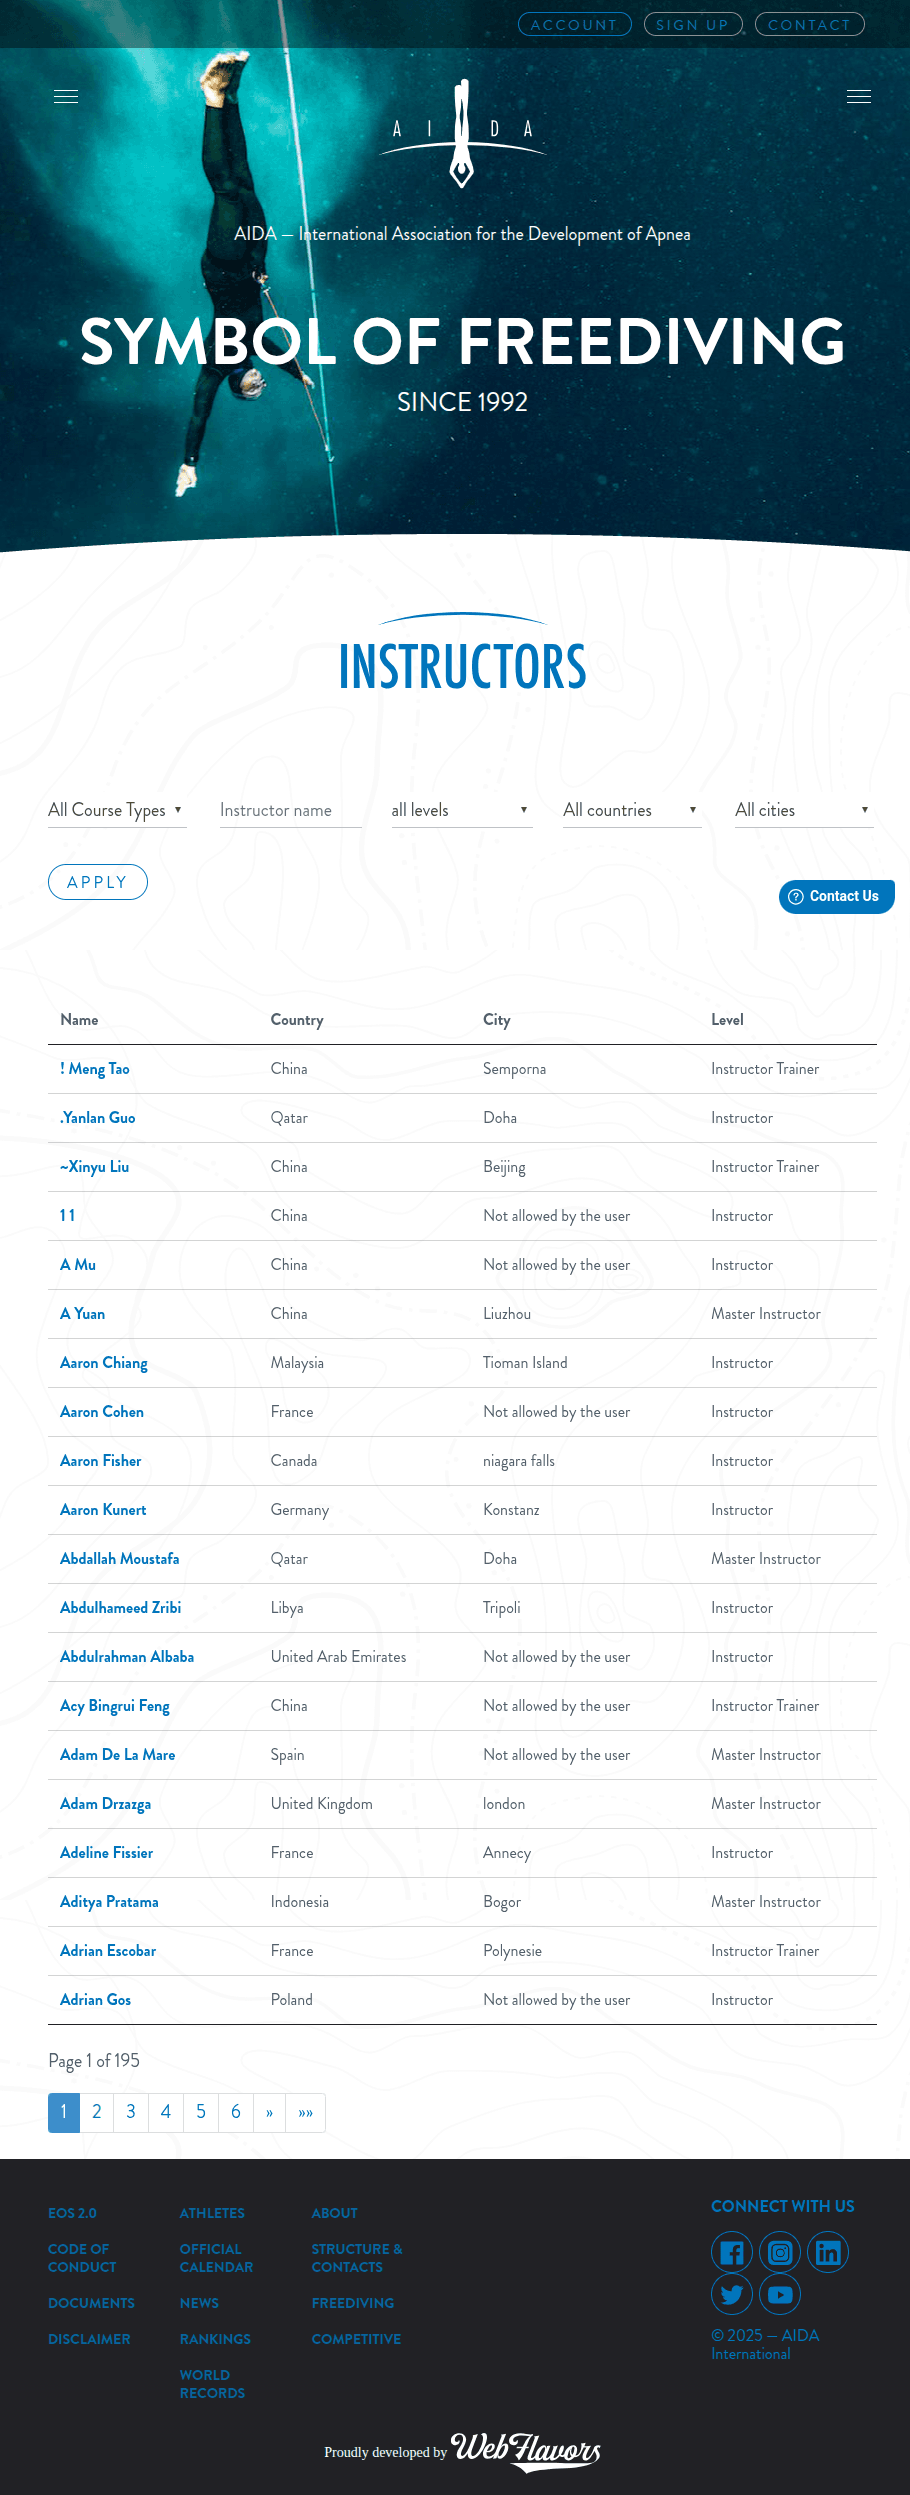Click the WebFlavors developer logo

524,2452
